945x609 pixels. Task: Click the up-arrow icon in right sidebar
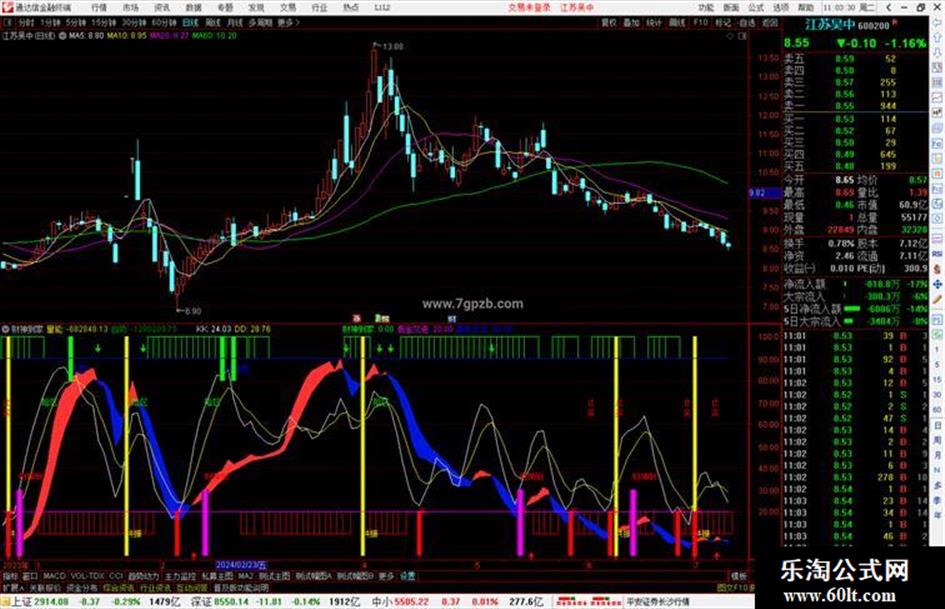click(937, 37)
